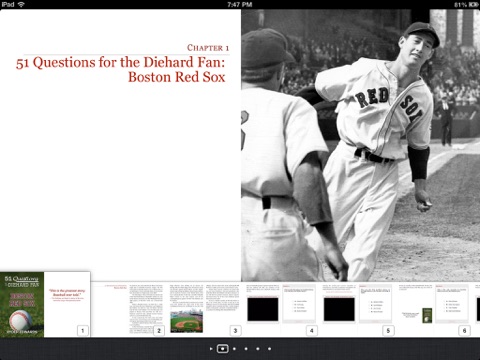
Task: Tap the Red Sox player photograph
Action: [x=361, y=145]
